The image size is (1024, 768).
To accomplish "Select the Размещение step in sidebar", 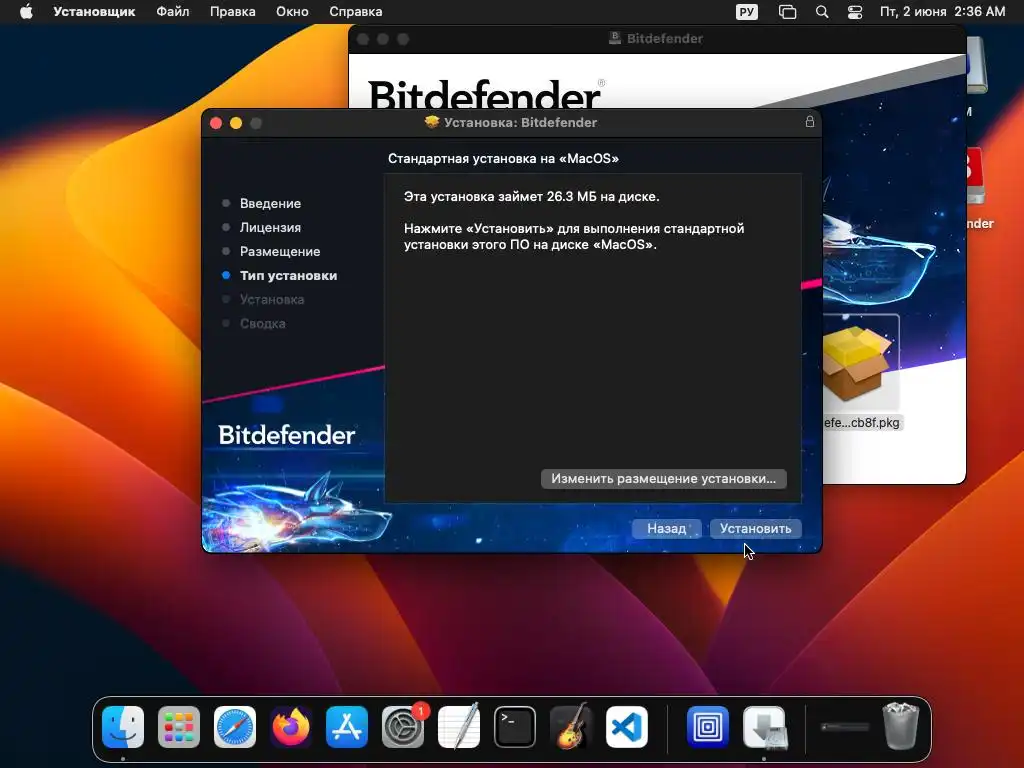I will pyautogui.click(x=280, y=251).
